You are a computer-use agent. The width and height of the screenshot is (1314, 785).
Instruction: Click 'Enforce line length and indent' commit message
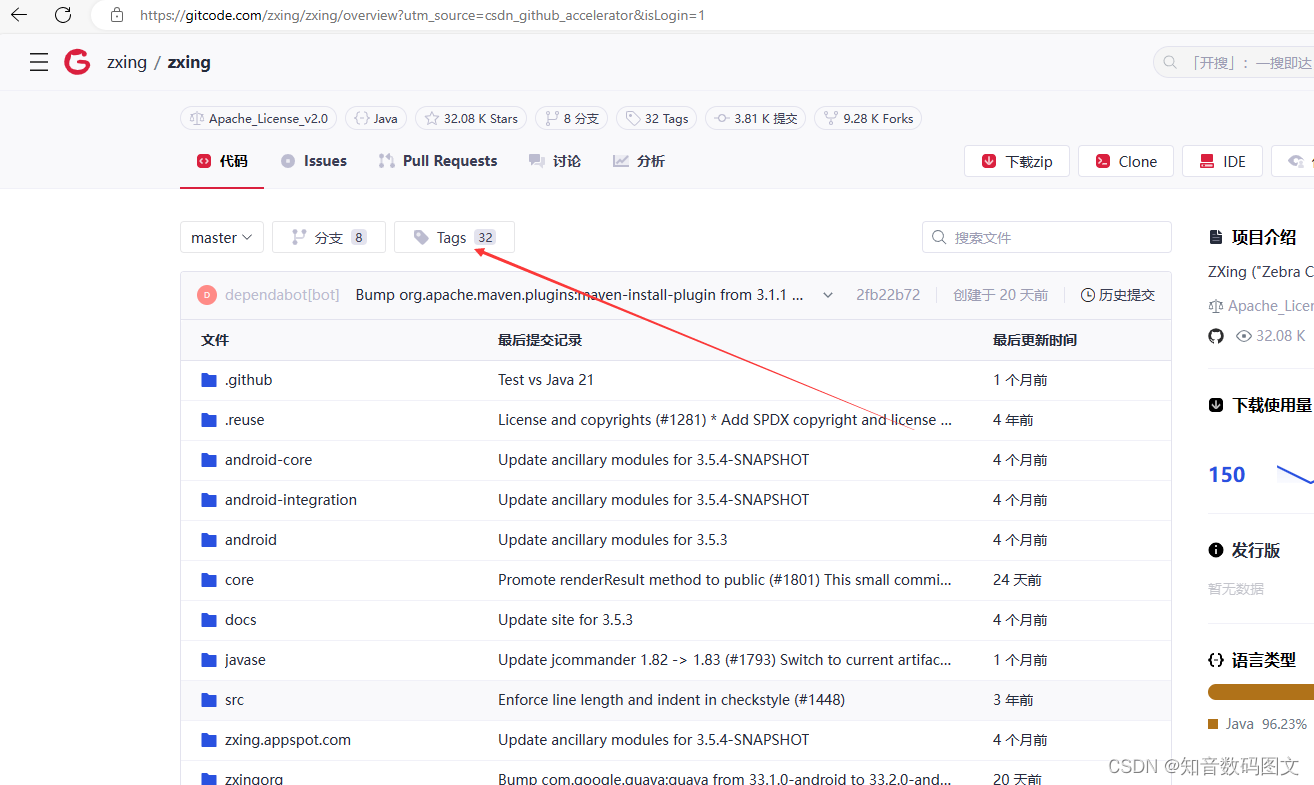point(671,700)
